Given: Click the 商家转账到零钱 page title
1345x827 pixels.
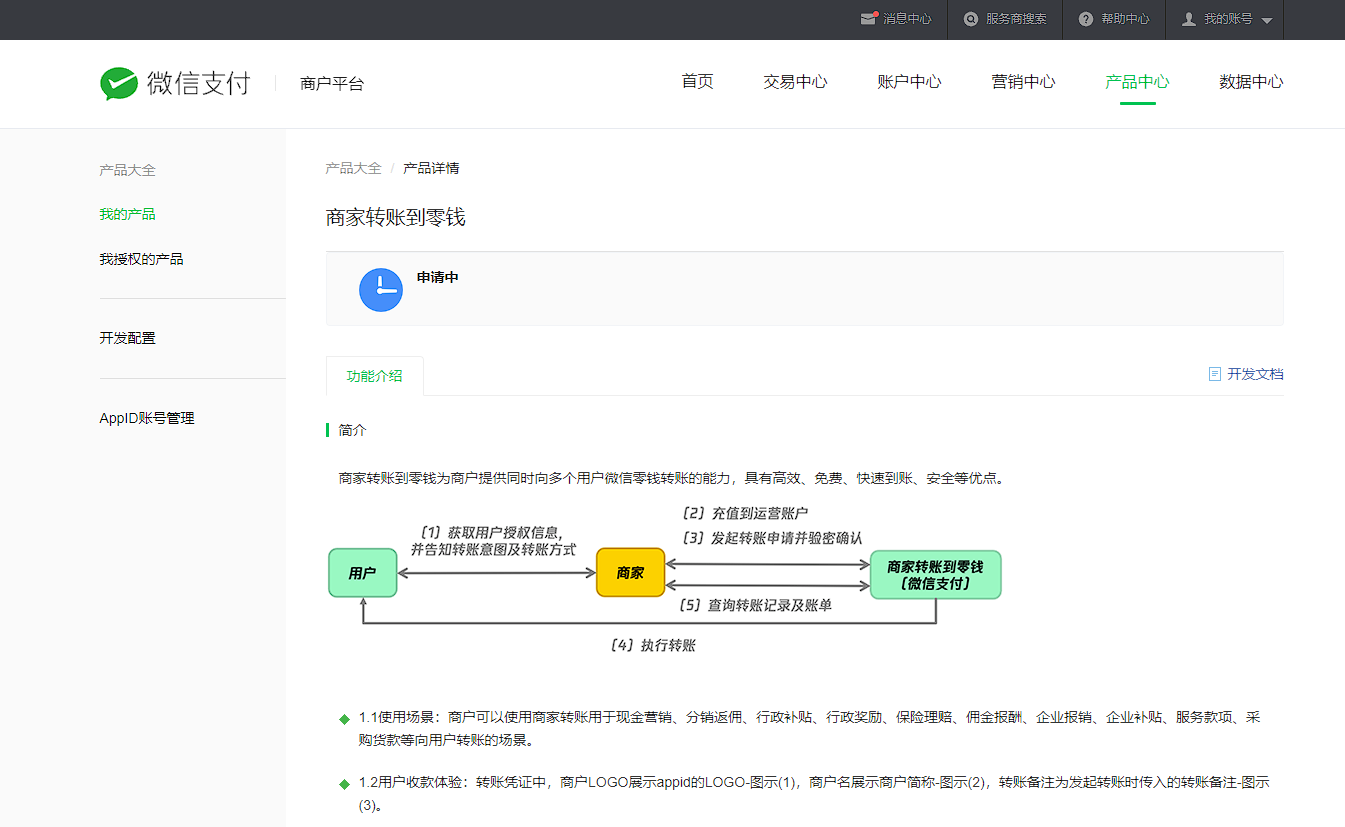Looking at the screenshot, I should [x=396, y=217].
